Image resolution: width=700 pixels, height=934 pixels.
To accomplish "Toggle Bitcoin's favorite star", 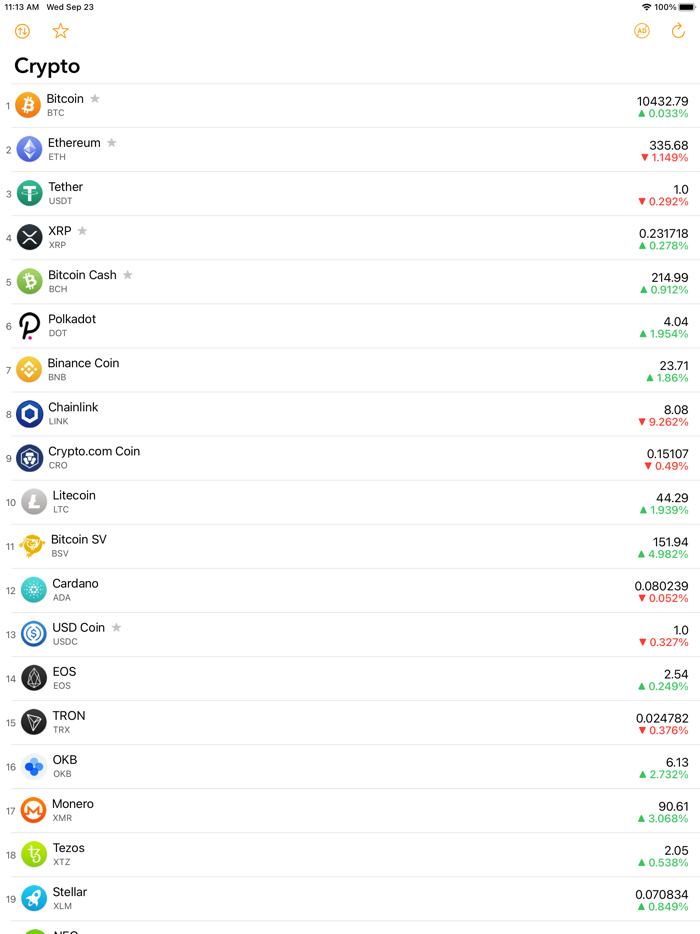I will [94, 98].
